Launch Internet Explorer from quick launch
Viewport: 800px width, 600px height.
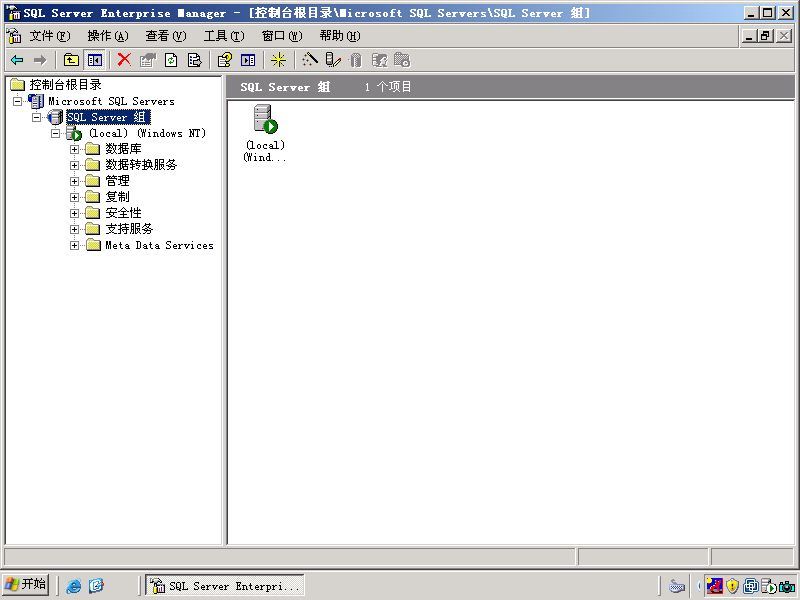(x=73, y=586)
